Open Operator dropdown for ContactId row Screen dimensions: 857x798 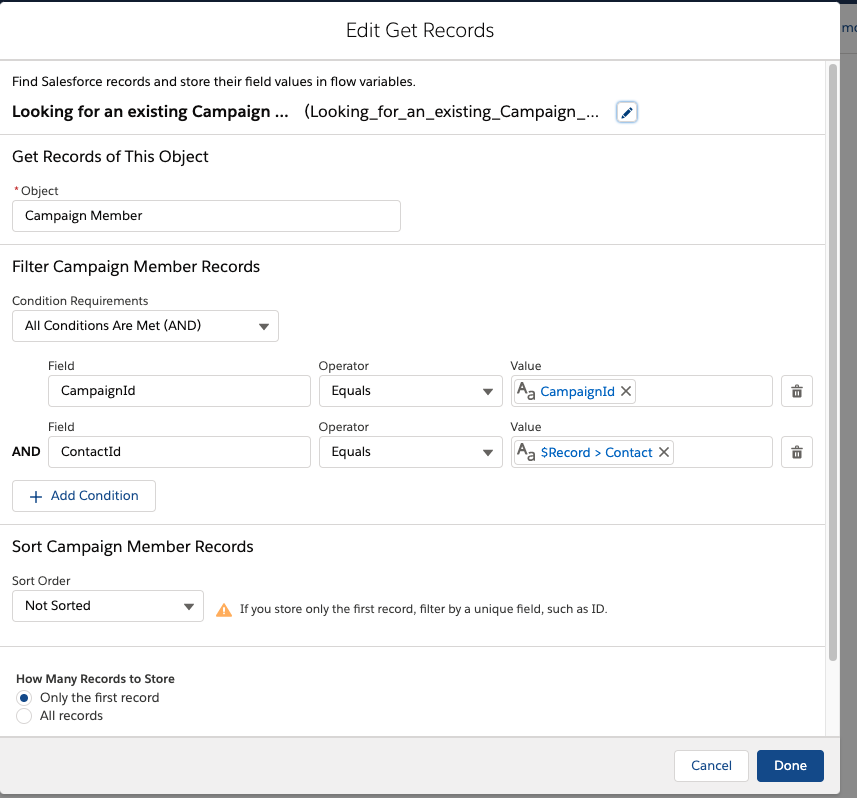[410, 452]
